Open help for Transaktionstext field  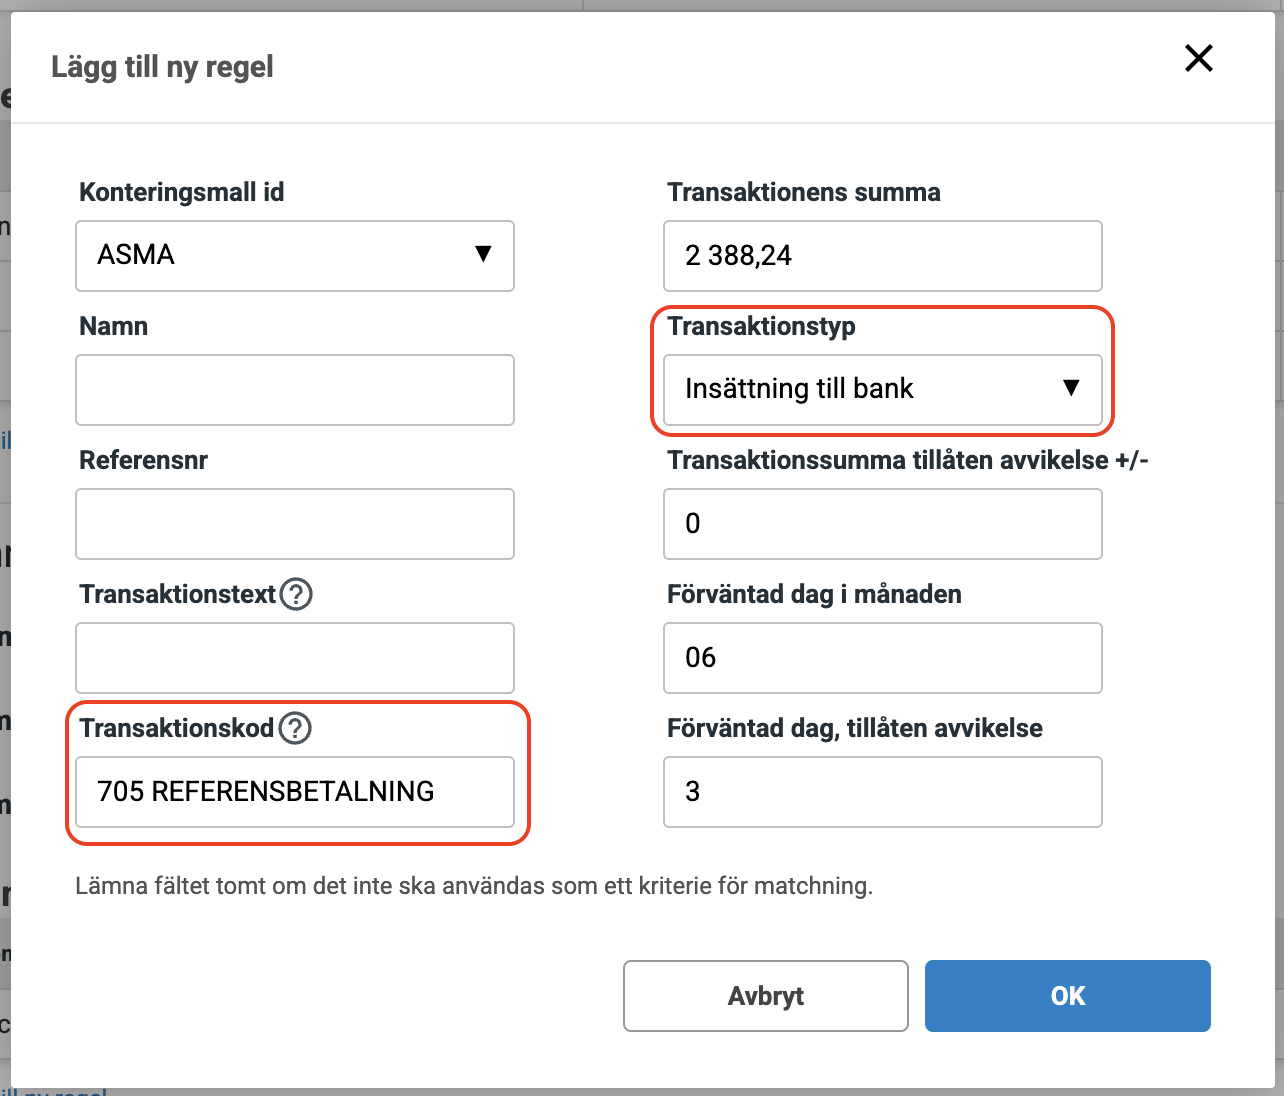(x=296, y=595)
